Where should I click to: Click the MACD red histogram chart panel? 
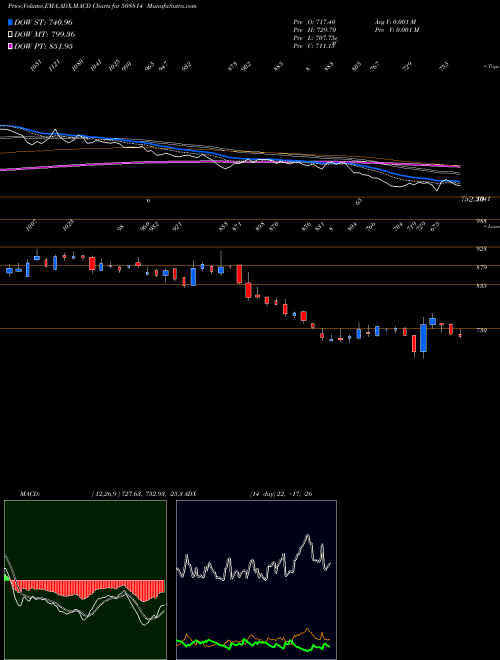pyautogui.click(x=85, y=580)
